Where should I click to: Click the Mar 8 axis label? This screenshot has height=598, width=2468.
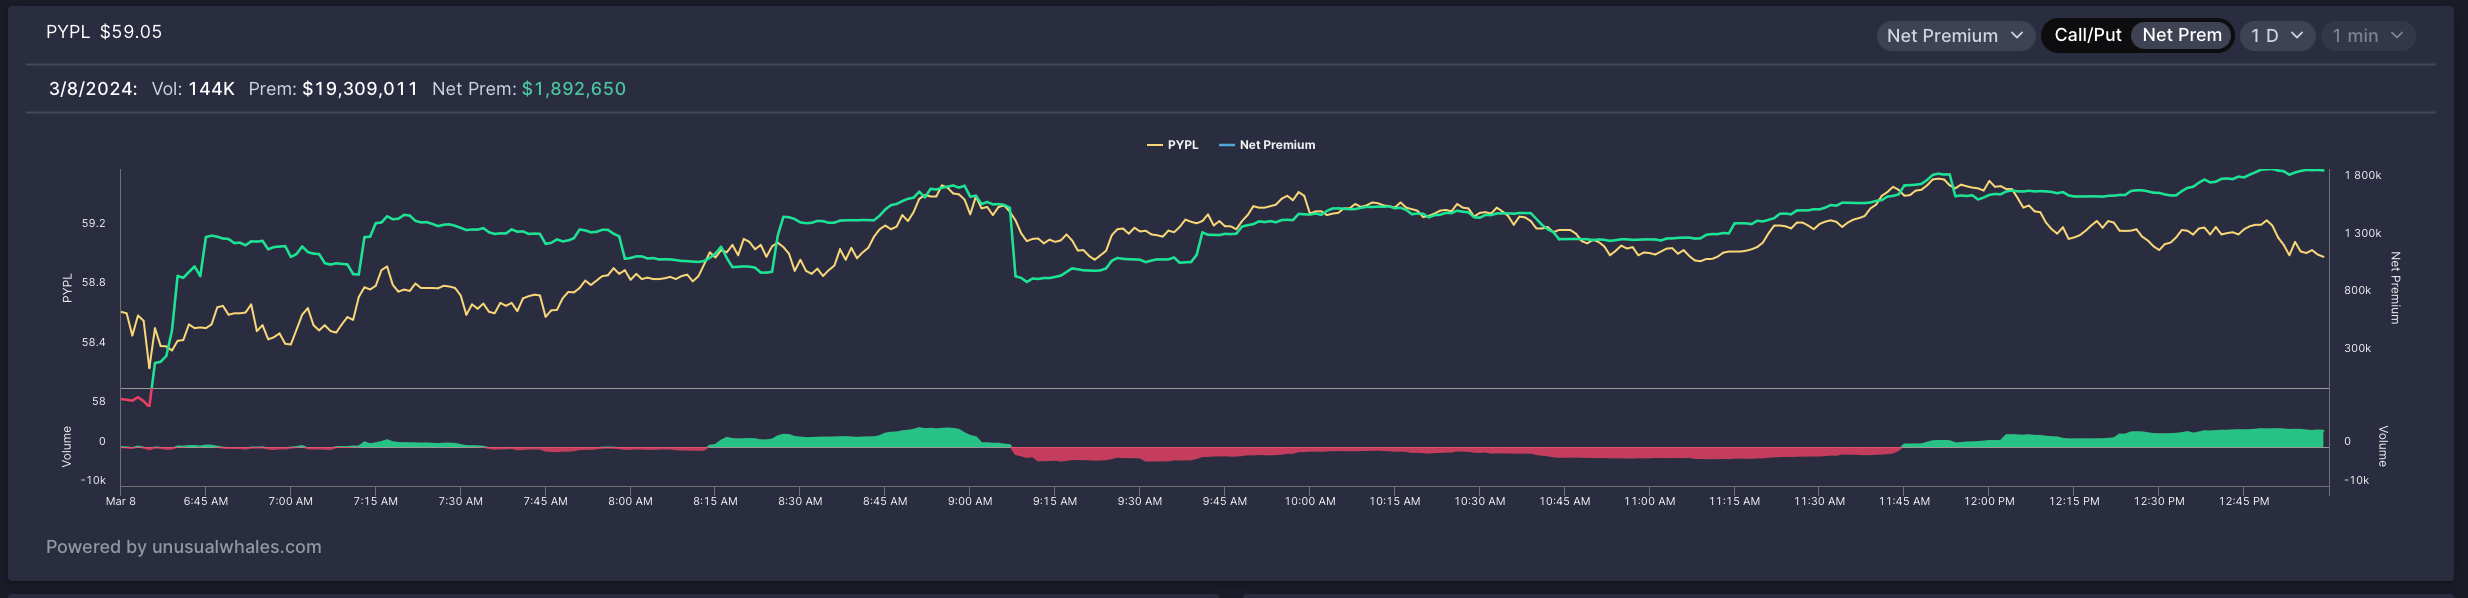121,501
